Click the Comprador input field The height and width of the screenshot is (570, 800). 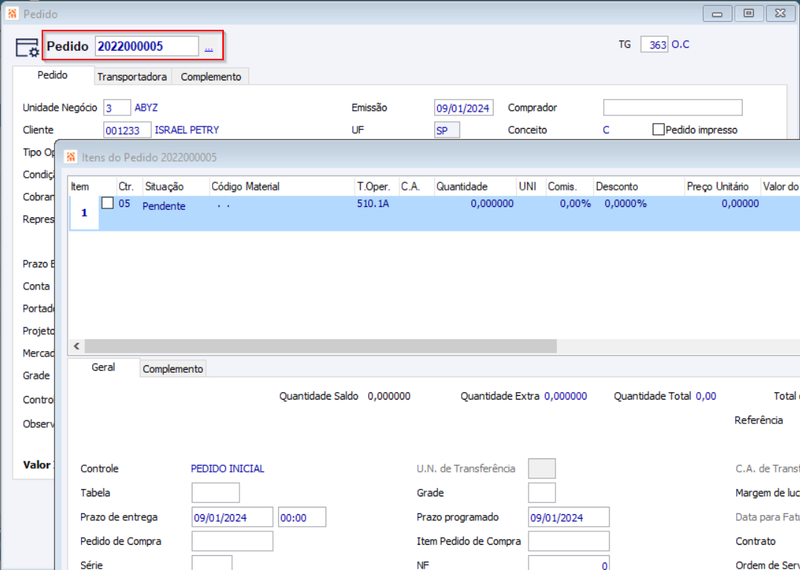click(672, 108)
